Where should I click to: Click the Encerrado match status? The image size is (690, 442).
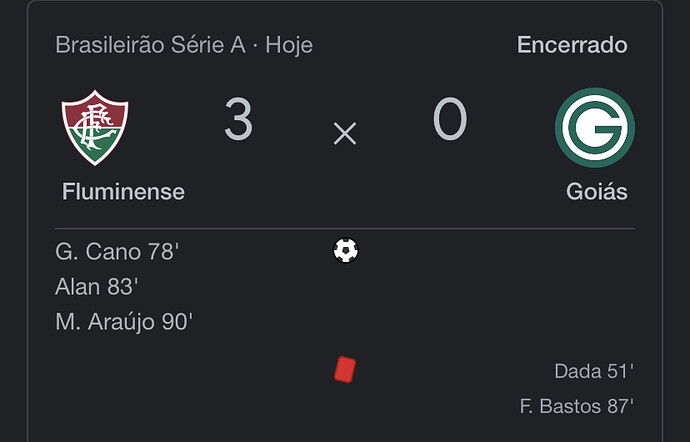[572, 45]
